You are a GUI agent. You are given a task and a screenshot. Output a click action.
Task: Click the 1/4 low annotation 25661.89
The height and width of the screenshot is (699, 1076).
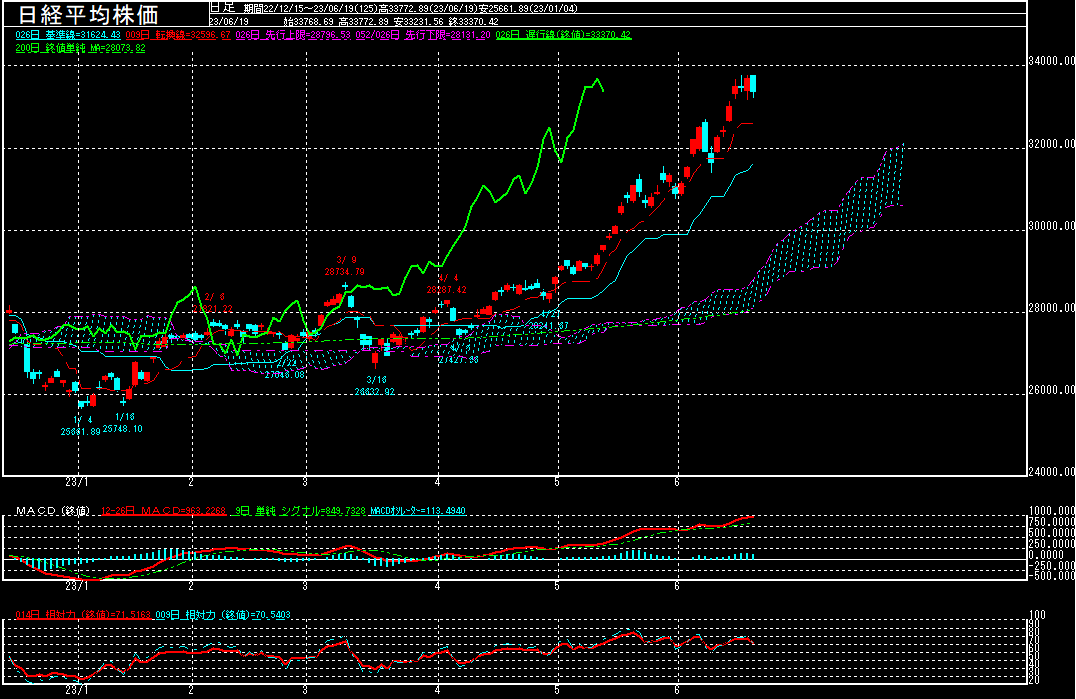80,426
